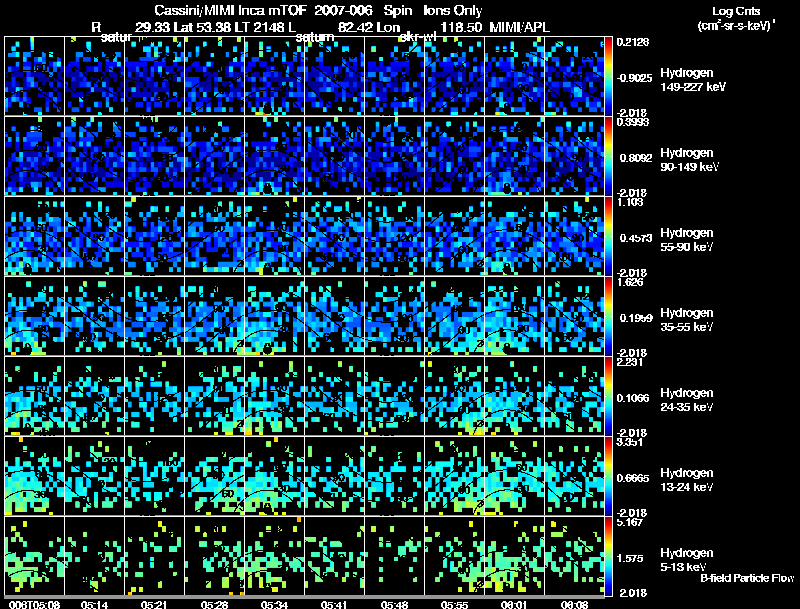This screenshot has width=800, height=609.
Task: Click the '2.231' colorbar value
Action: (x=630, y=362)
